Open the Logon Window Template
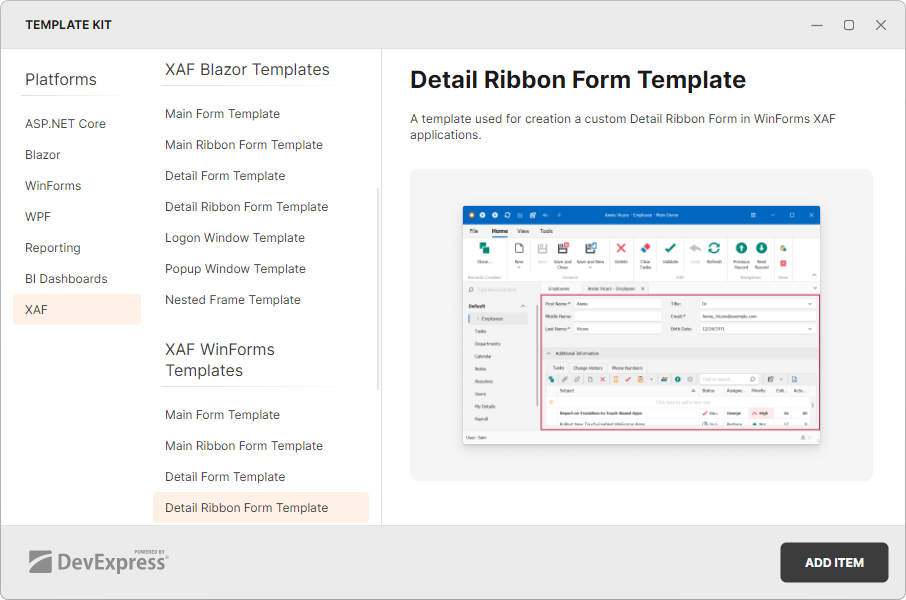Viewport: 906px width, 600px height. tap(234, 237)
